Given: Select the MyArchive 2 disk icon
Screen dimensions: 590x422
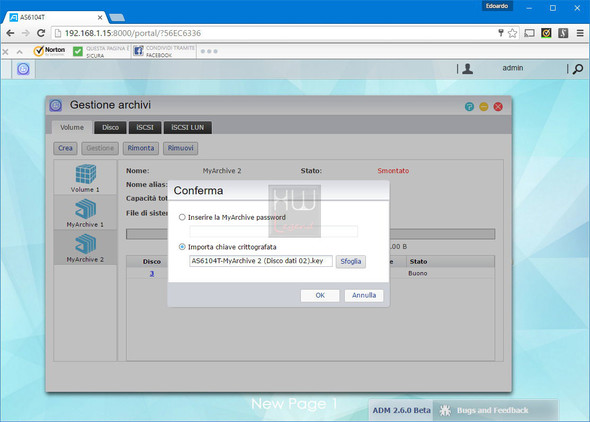Looking at the screenshot, I should point(86,244).
